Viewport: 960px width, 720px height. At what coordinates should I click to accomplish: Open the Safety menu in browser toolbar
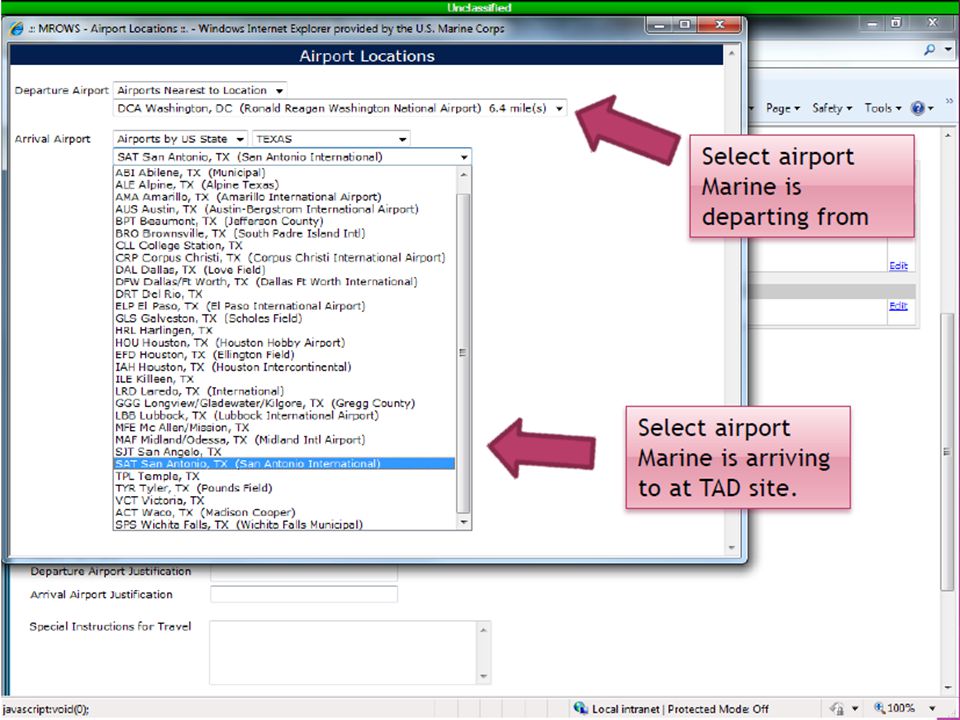click(x=831, y=108)
